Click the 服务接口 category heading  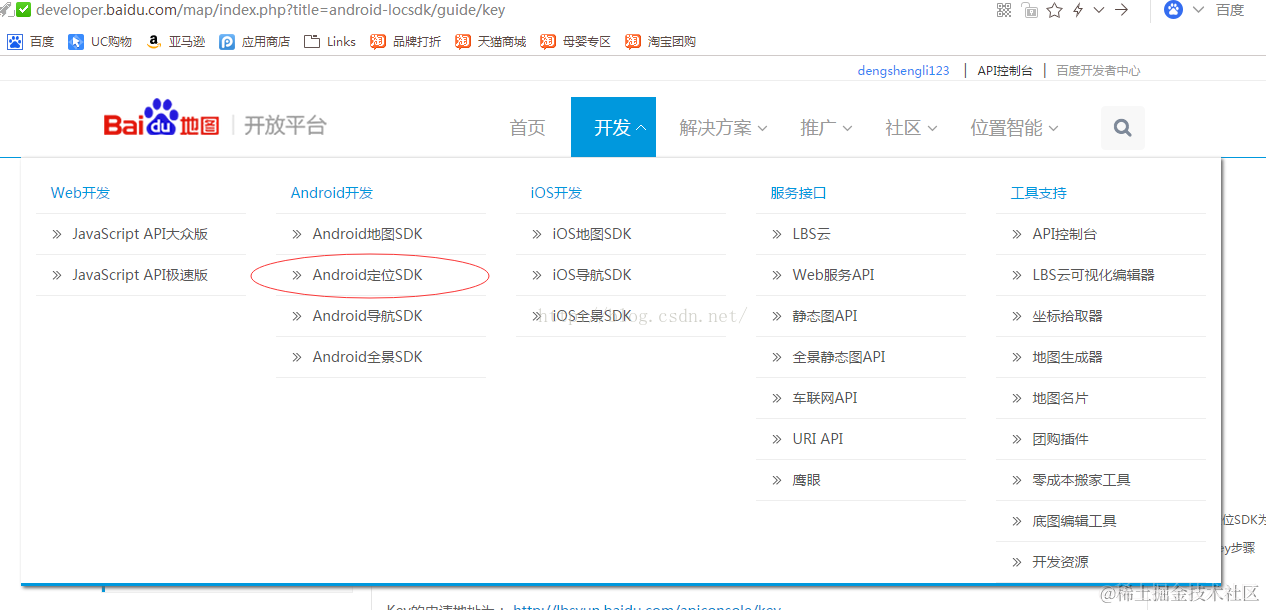coord(798,193)
